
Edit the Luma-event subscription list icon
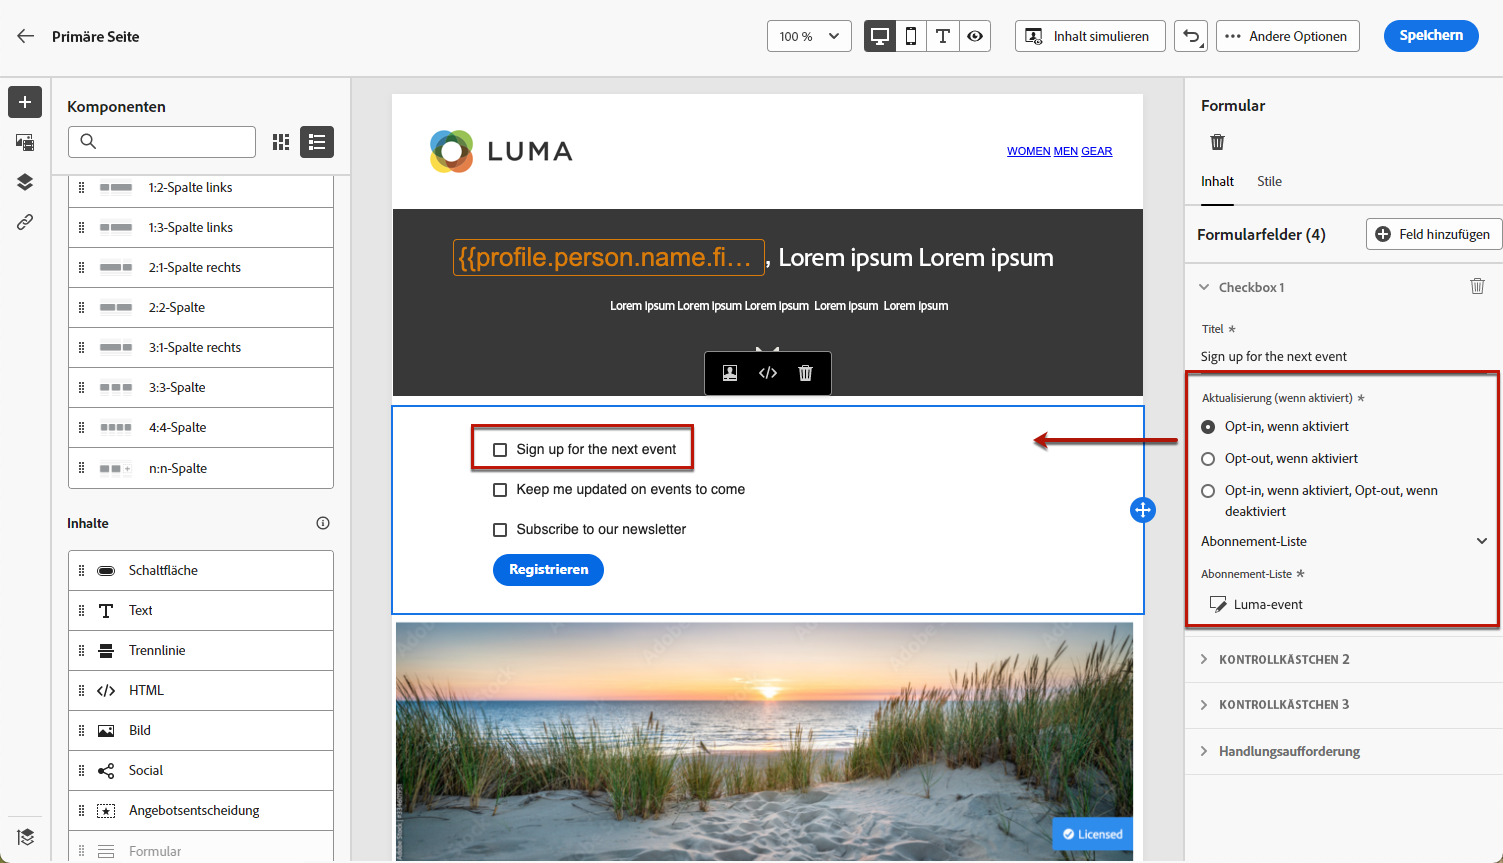(x=1218, y=604)
